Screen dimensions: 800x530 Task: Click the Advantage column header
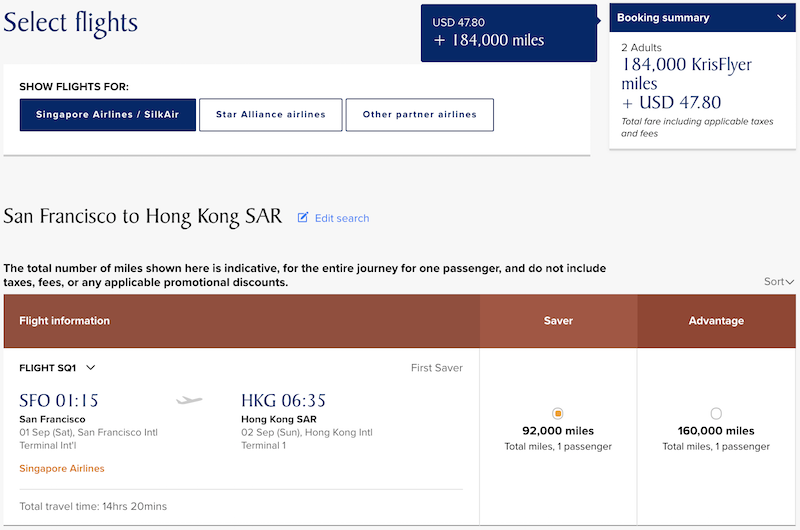tap(716, 321)
